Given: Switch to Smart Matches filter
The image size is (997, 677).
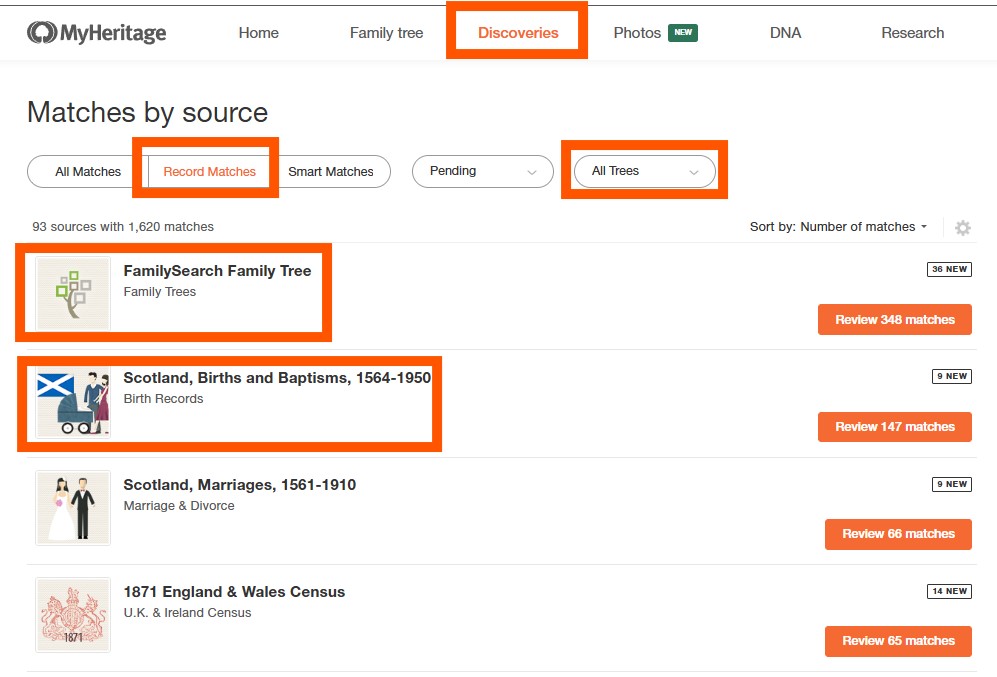Looking at the screenshot, I should point(331,172).
